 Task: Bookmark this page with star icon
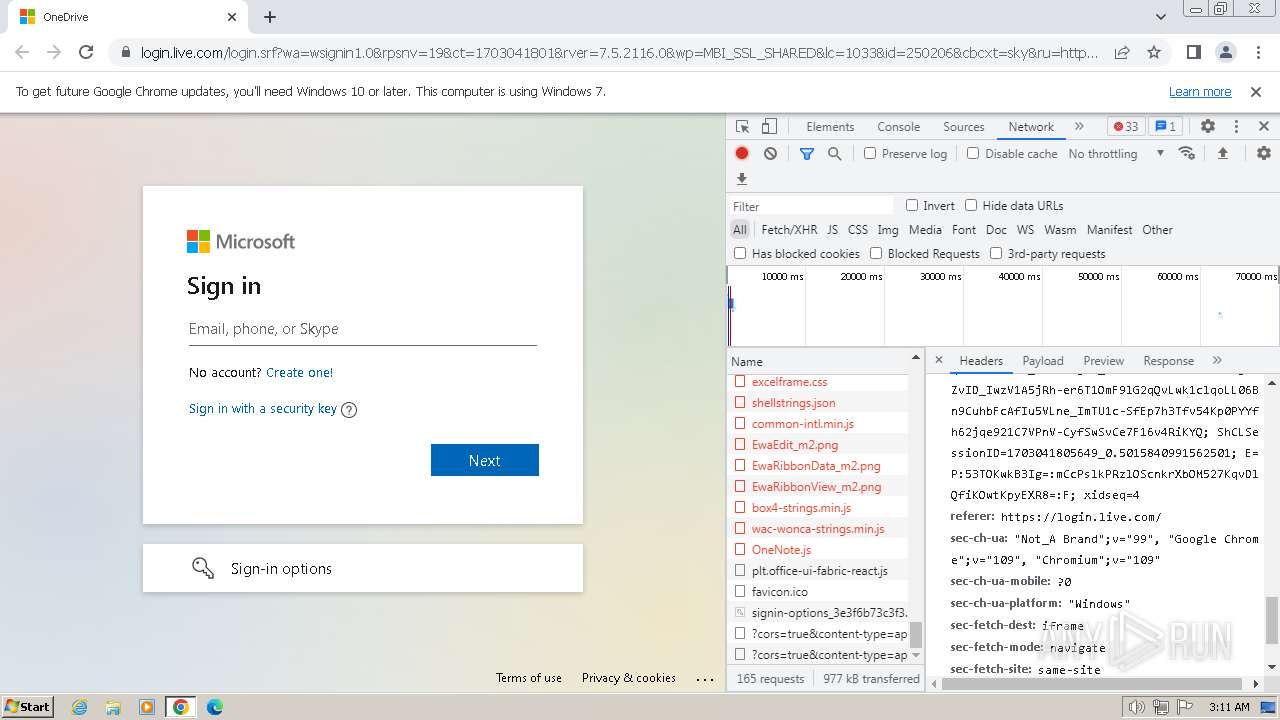(1154, 52)
